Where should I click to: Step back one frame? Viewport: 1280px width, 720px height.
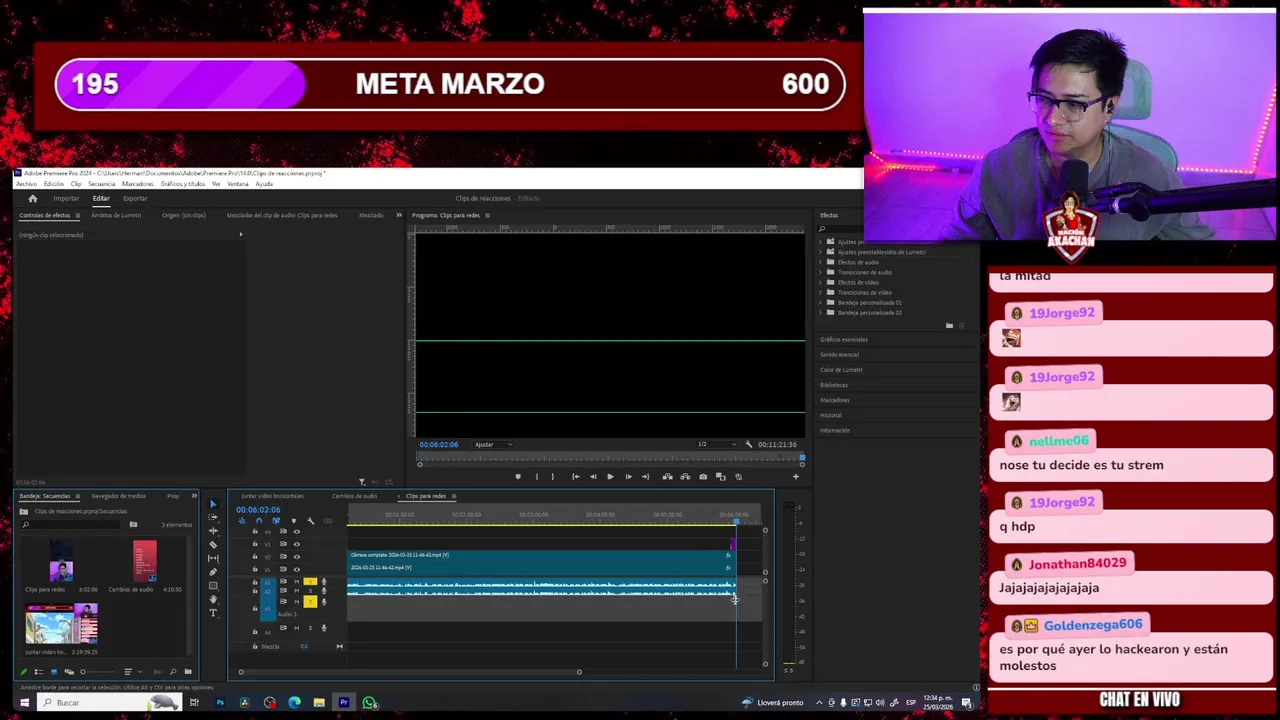pos(593,477)
